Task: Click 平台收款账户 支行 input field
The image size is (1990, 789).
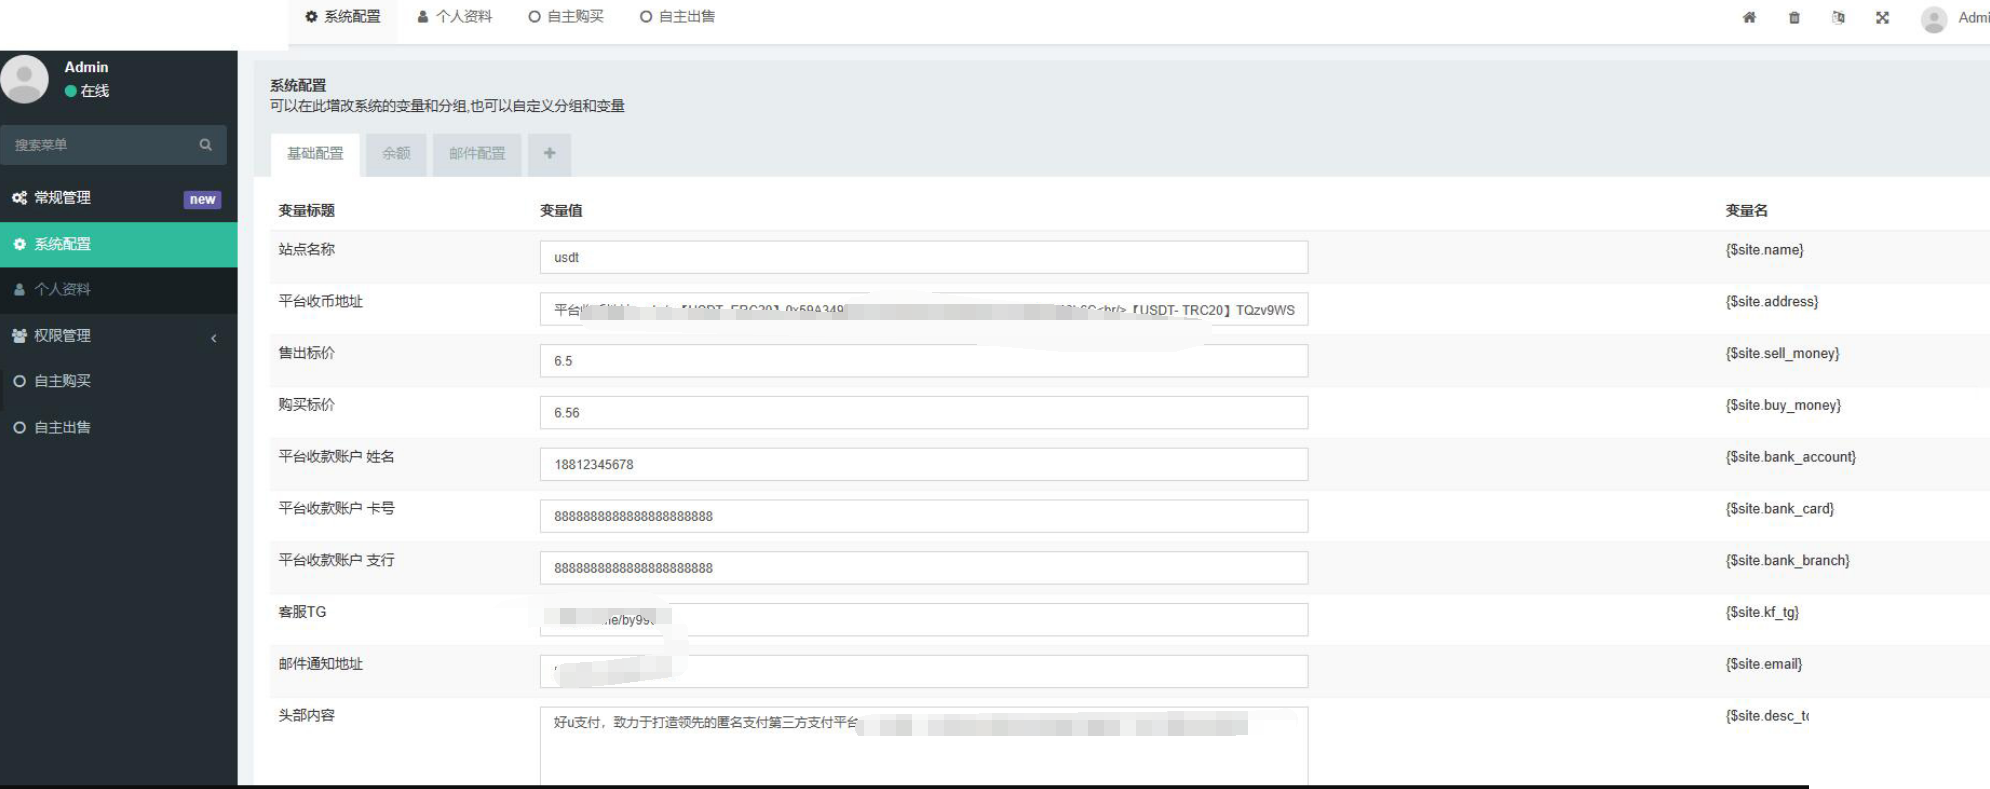Action: coord(924,568)
